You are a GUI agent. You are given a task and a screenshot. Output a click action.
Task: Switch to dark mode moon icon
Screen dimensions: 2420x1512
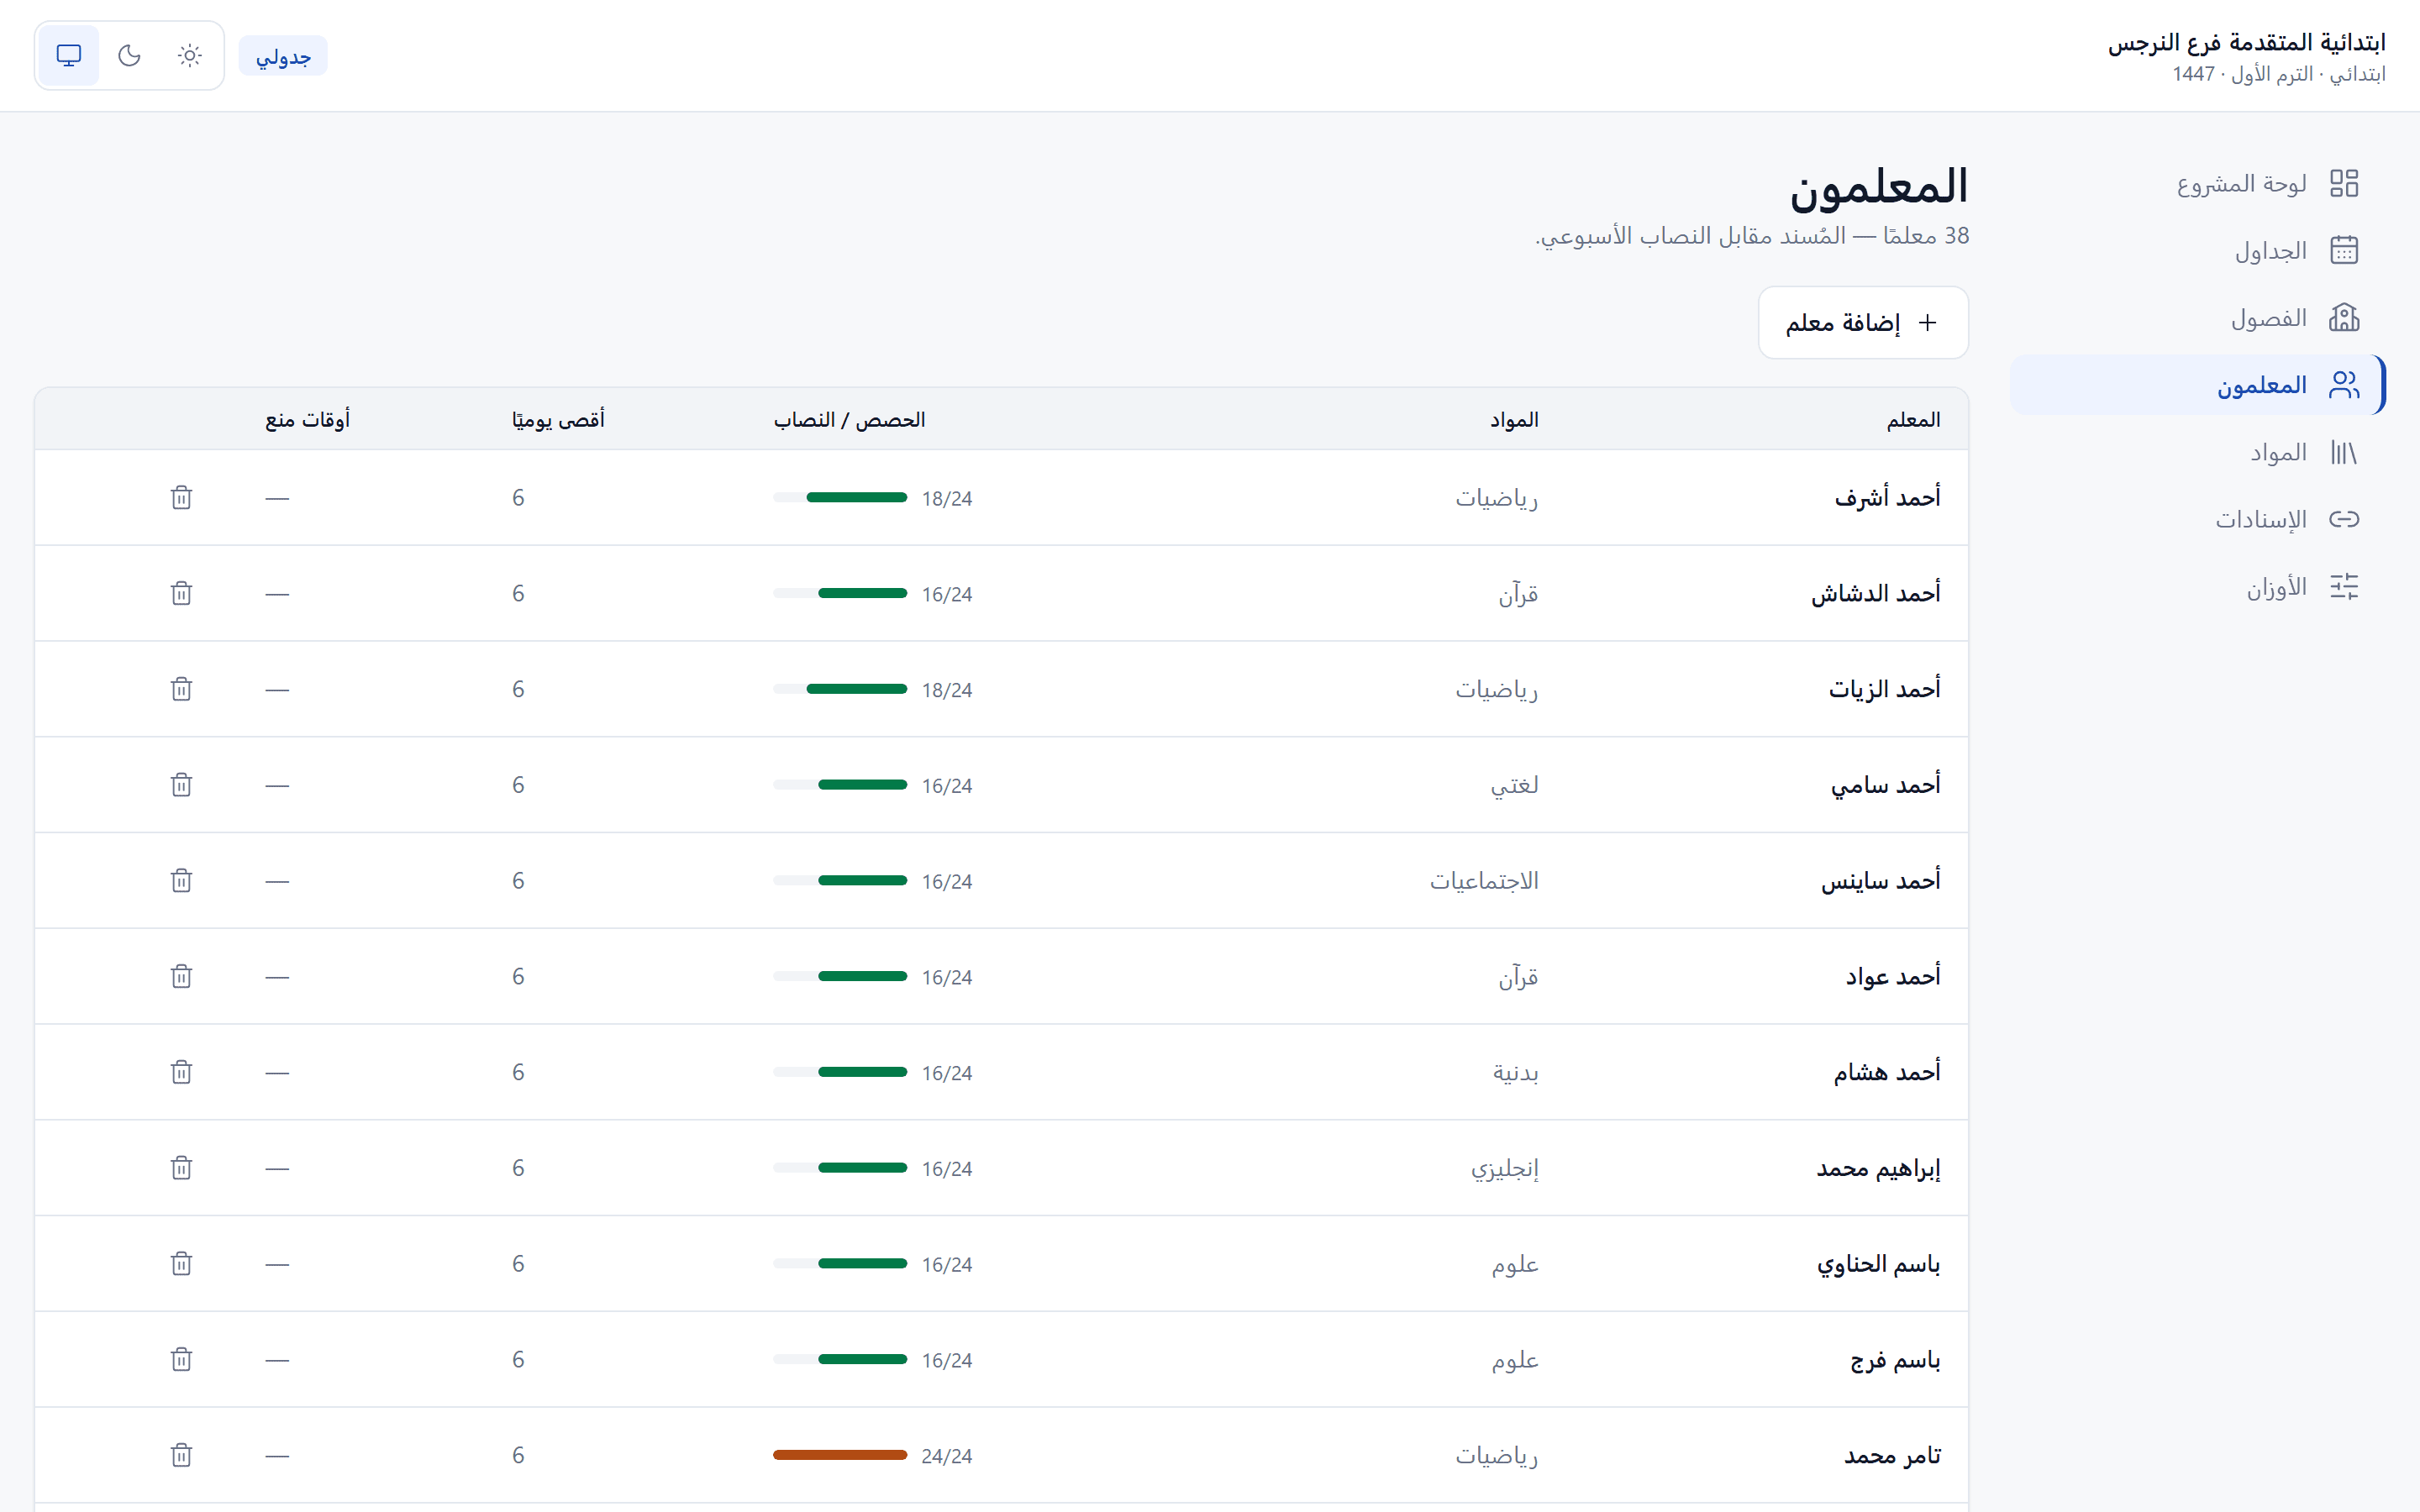tap(129, 55)
